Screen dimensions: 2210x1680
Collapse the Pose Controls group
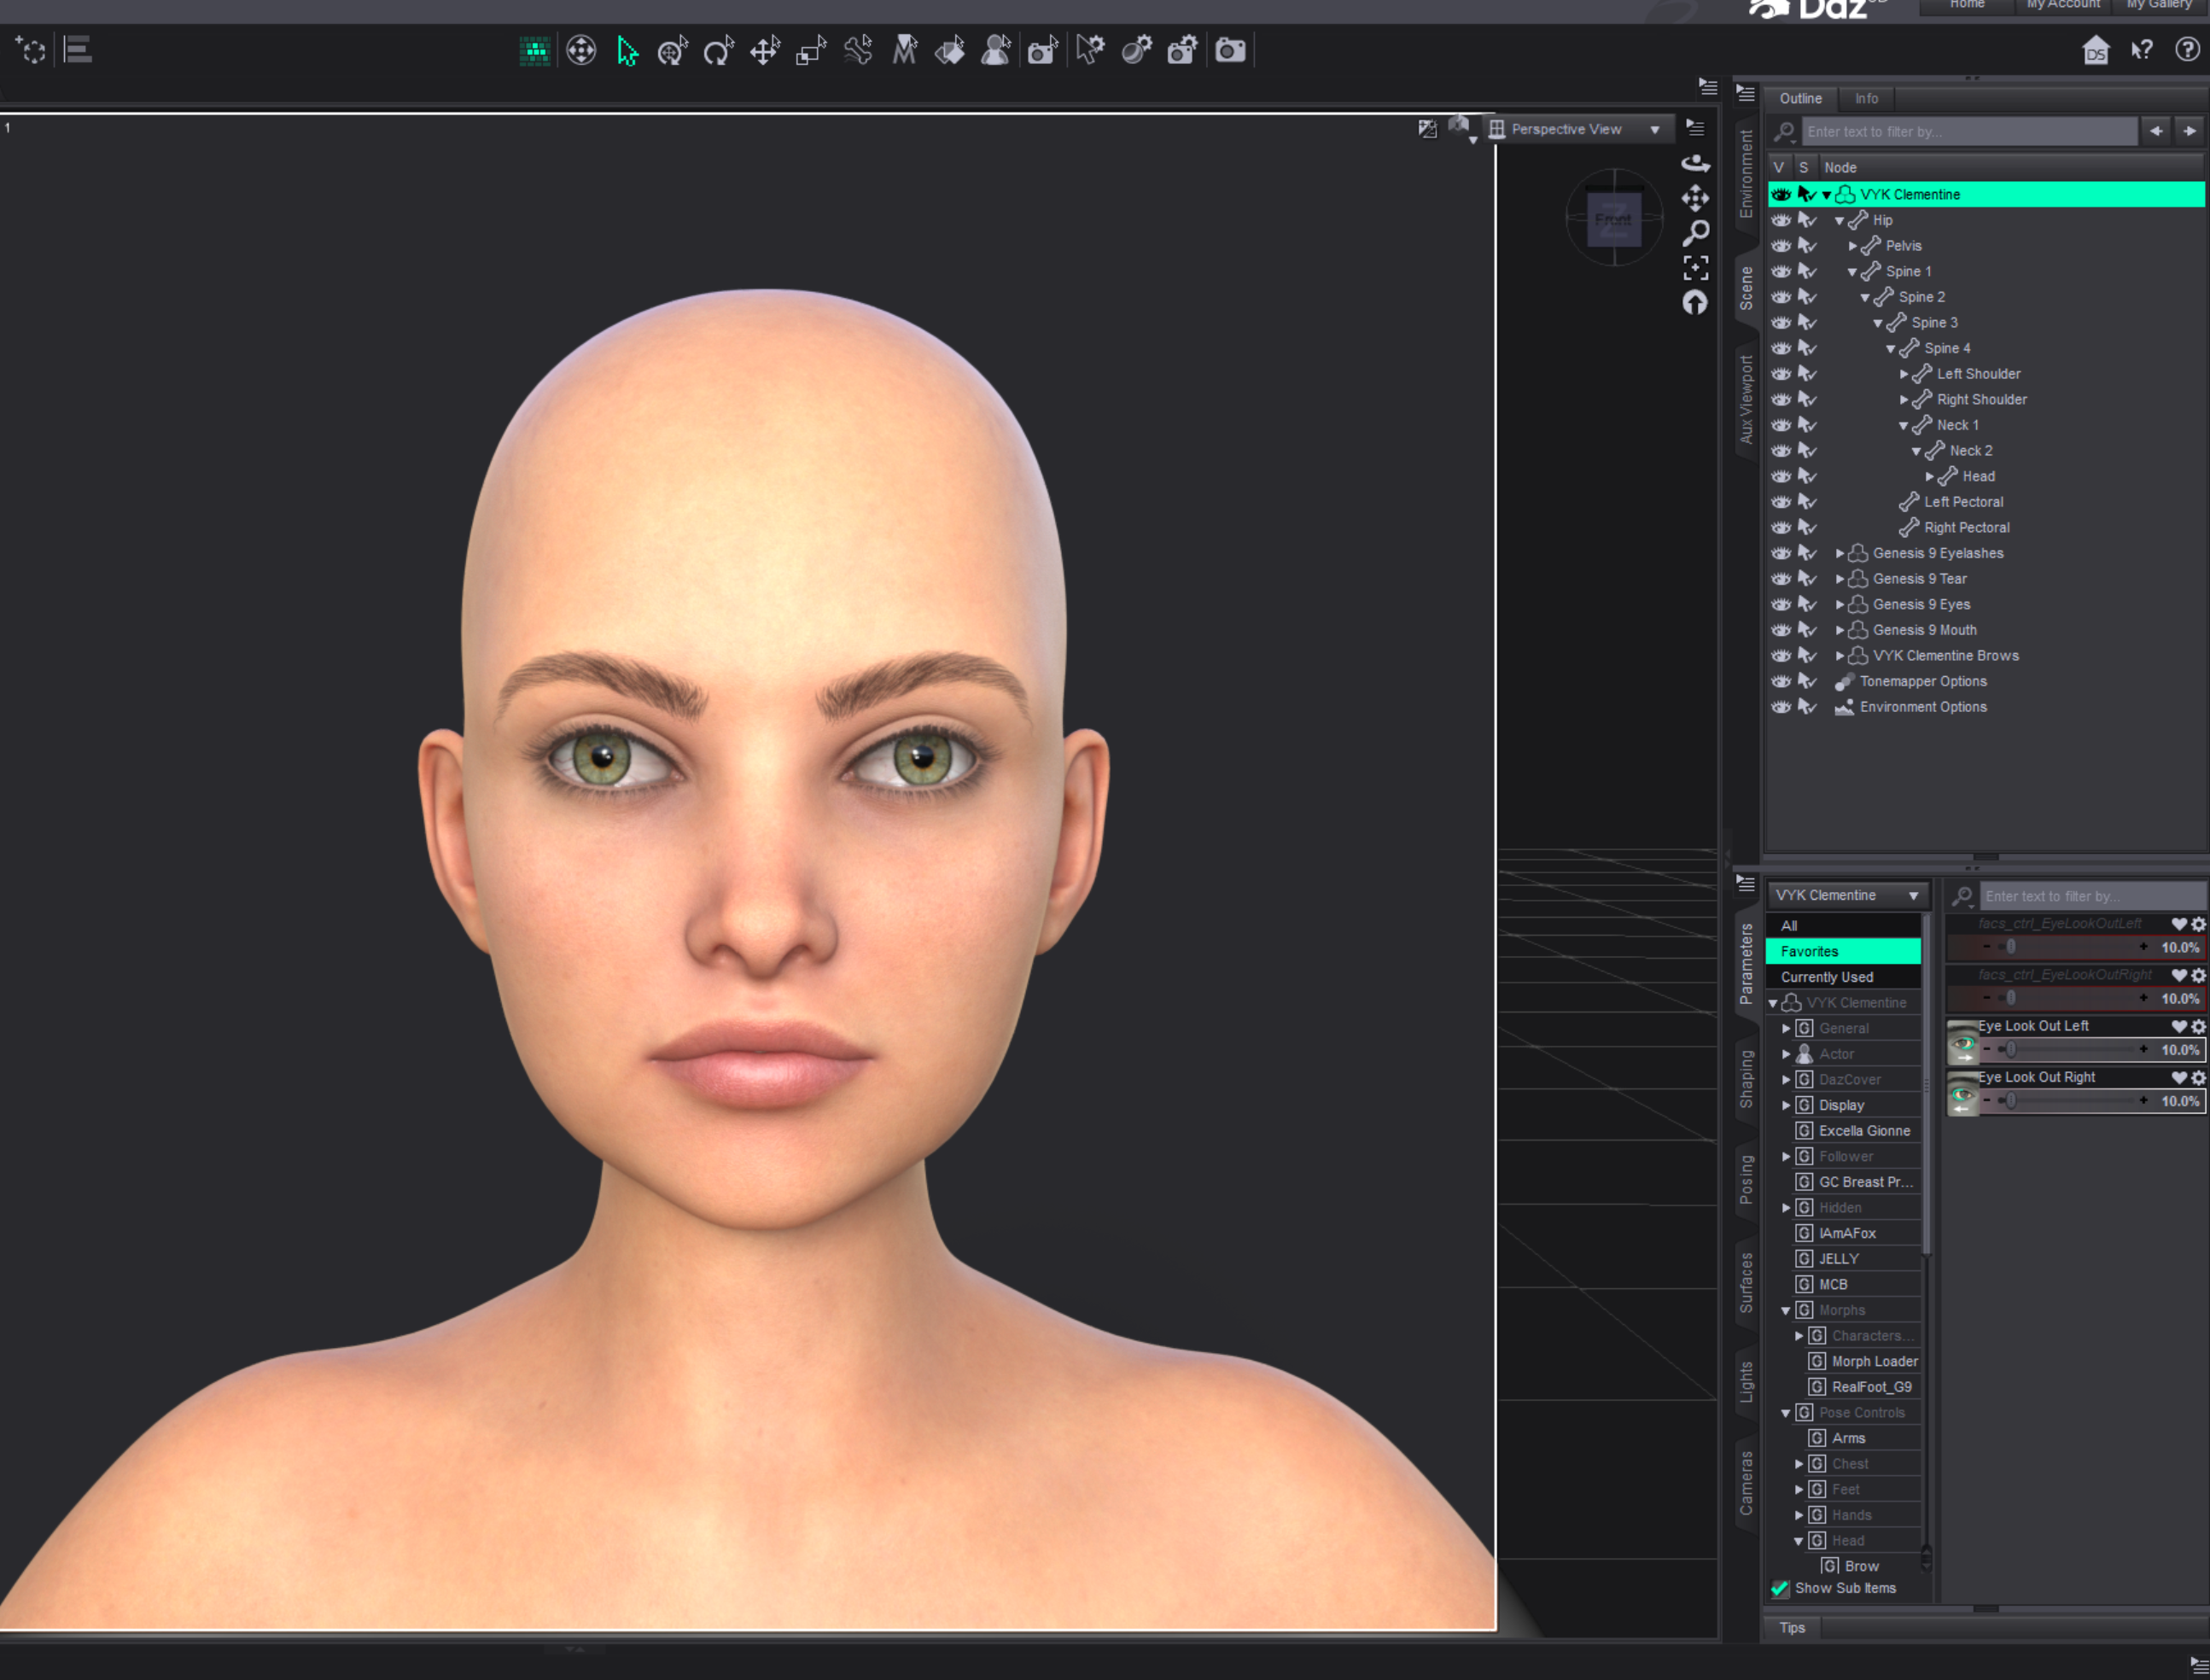click(1786, 1413)
